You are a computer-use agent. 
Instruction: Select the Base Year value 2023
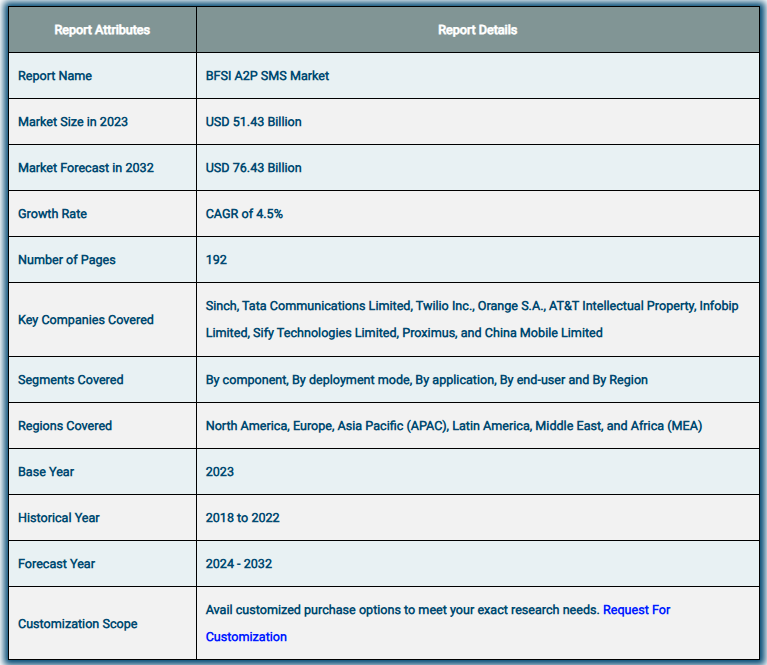(220, 472)
